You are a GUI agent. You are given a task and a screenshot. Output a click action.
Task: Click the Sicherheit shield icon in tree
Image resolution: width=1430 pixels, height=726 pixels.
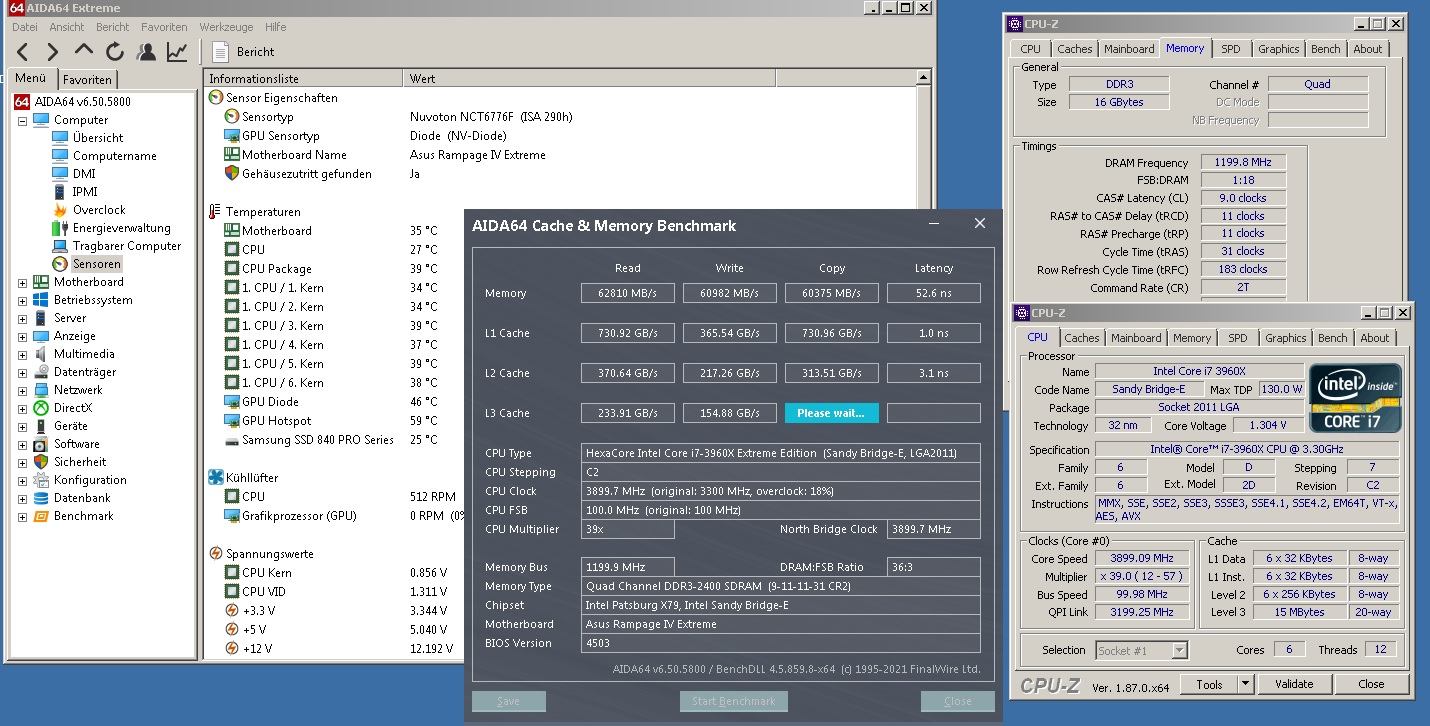41,462
